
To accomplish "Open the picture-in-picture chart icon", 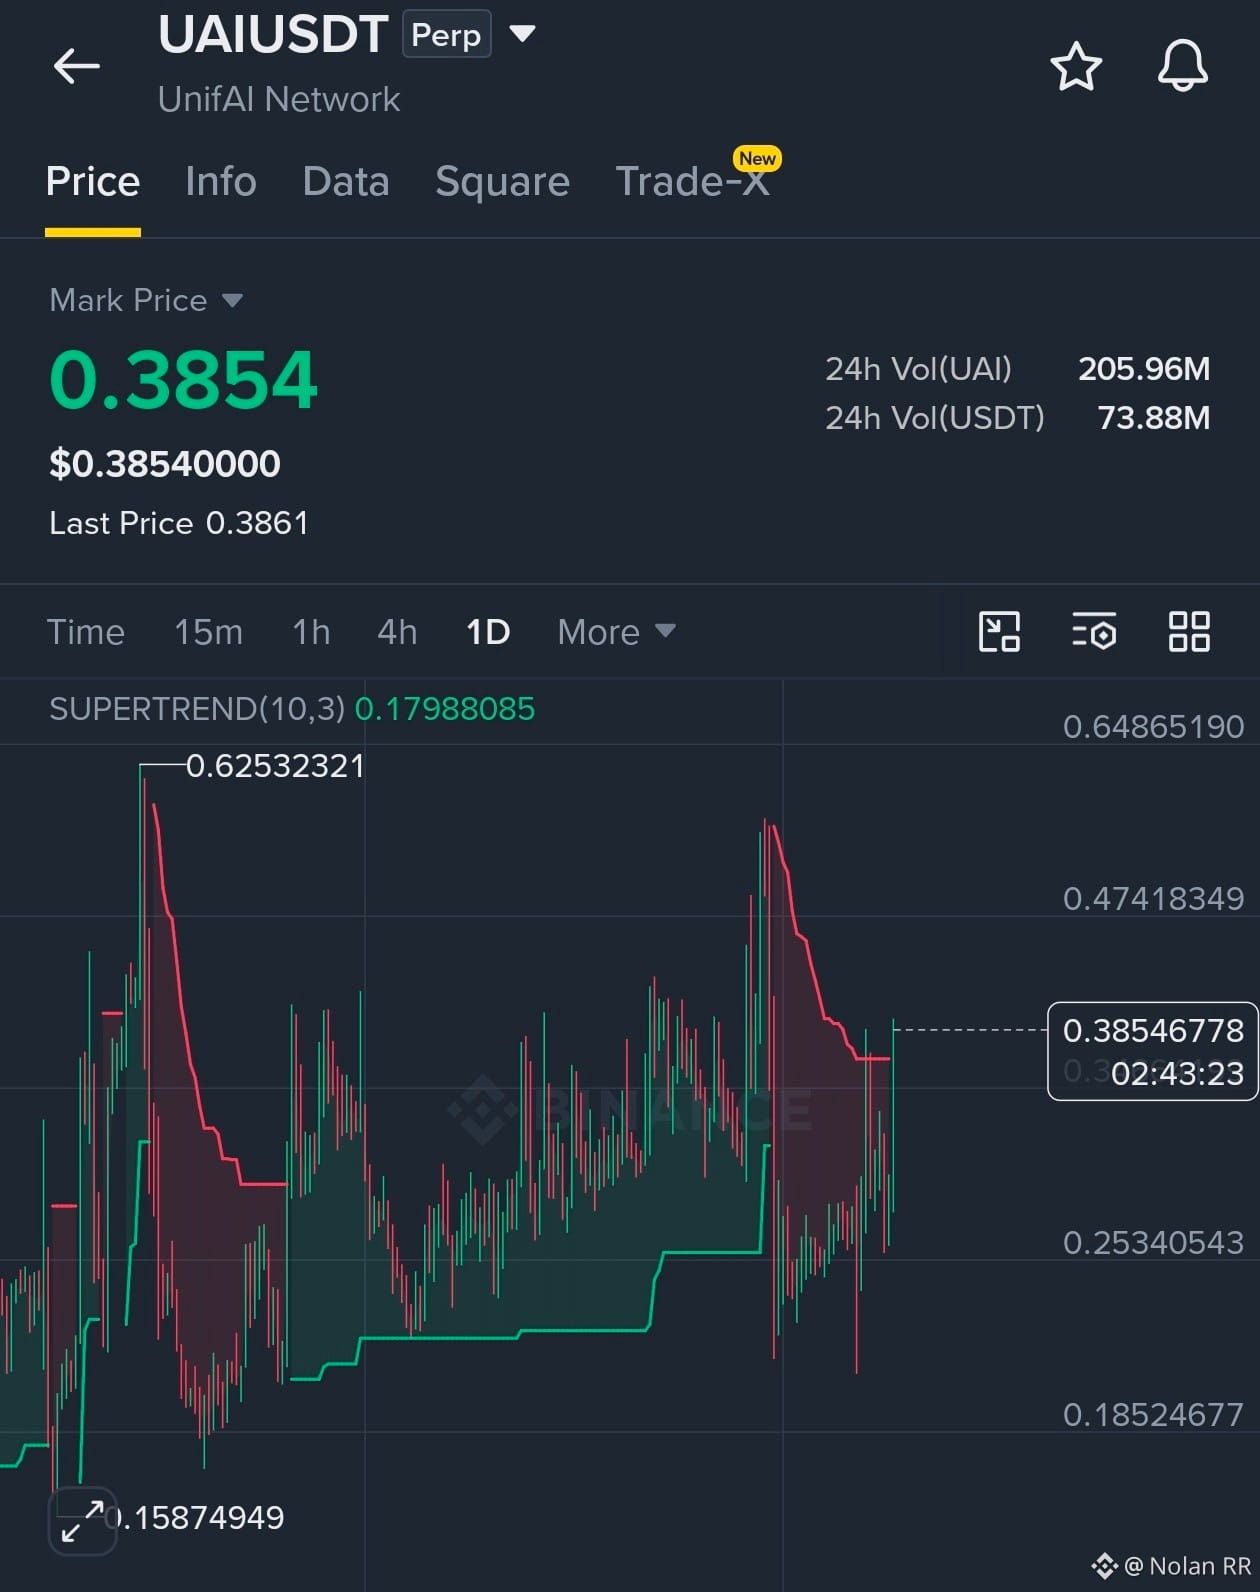I will coord(999,632).
